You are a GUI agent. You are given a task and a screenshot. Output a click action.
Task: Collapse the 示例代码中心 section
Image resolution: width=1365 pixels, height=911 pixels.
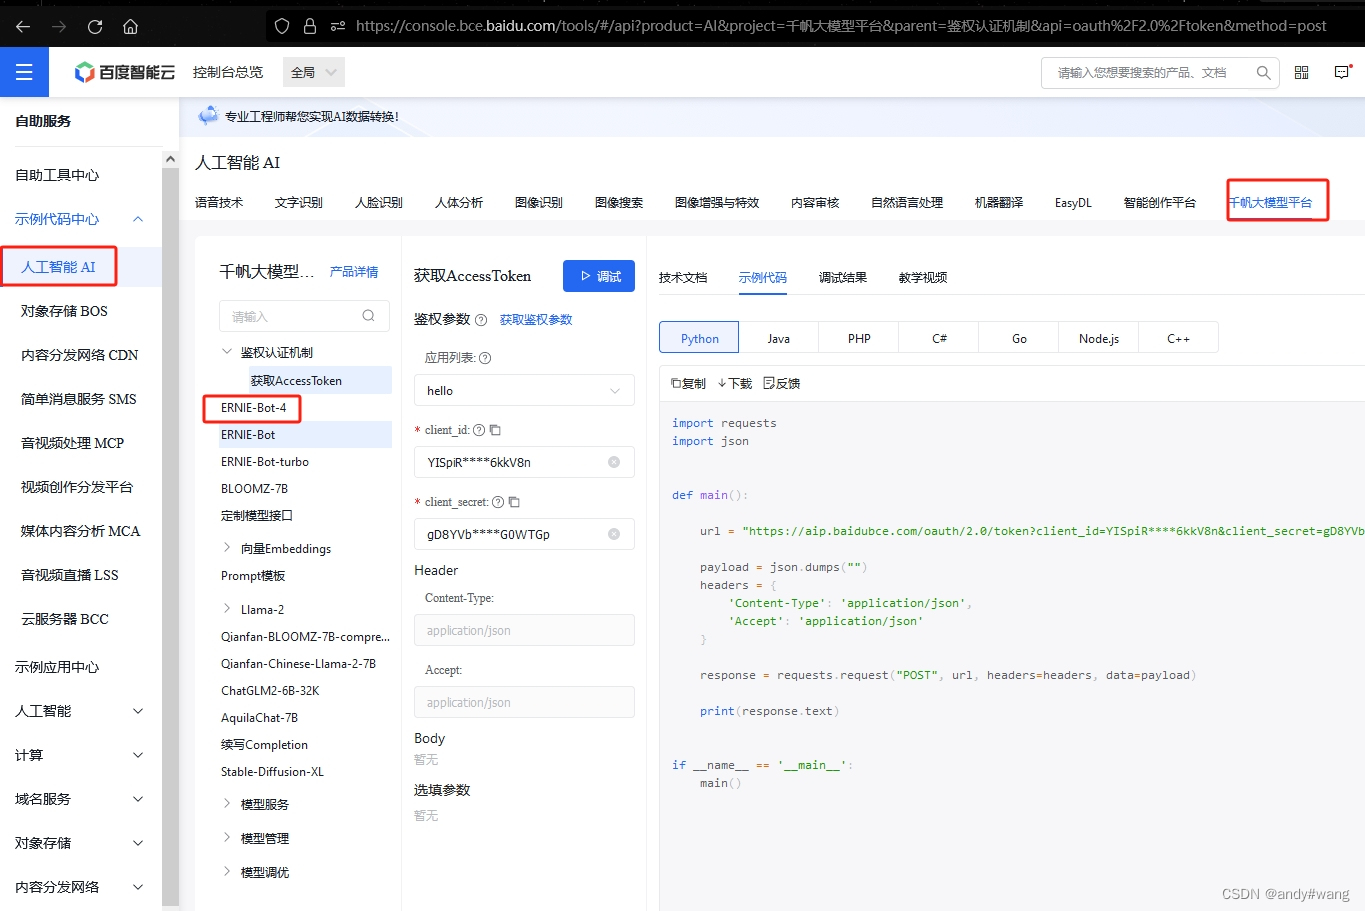138,219
